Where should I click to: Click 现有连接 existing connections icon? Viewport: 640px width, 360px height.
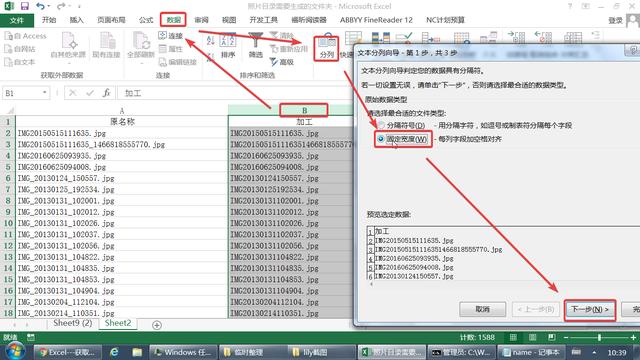[106, 46]
